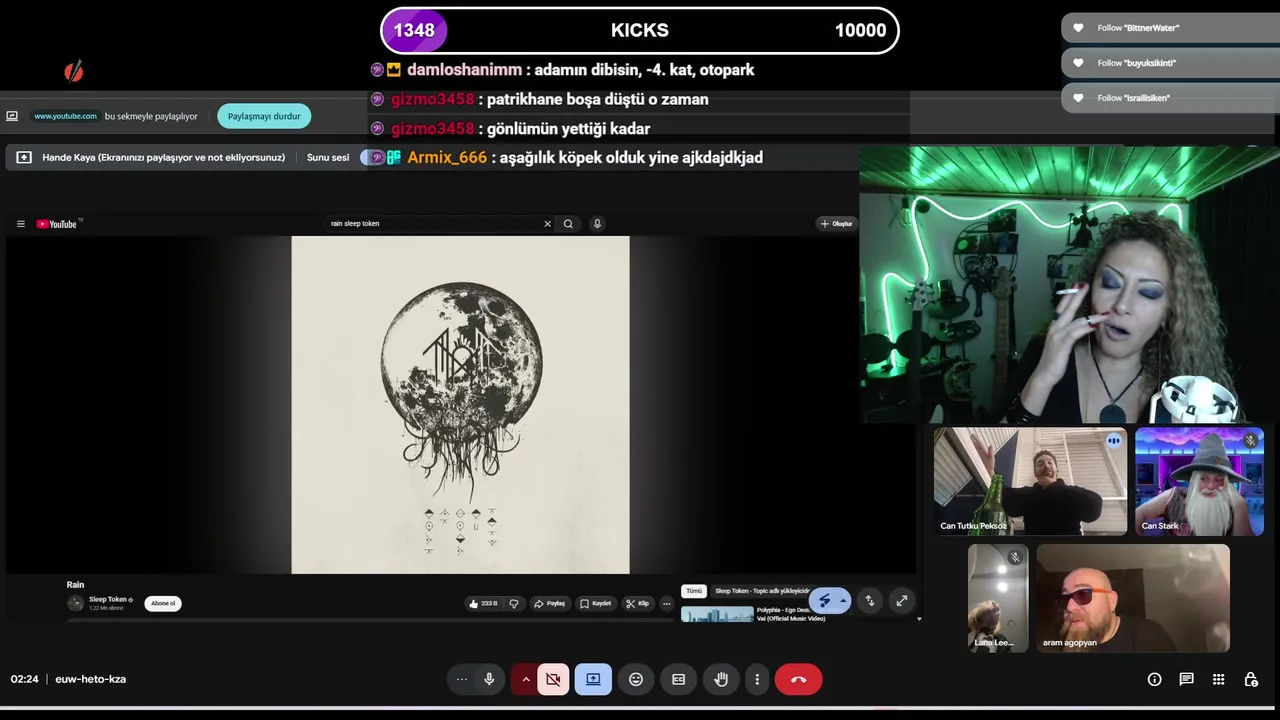Screen dimensions: 1280x720
Task: Click the Kaydet save button
Action: pos(595,603)
